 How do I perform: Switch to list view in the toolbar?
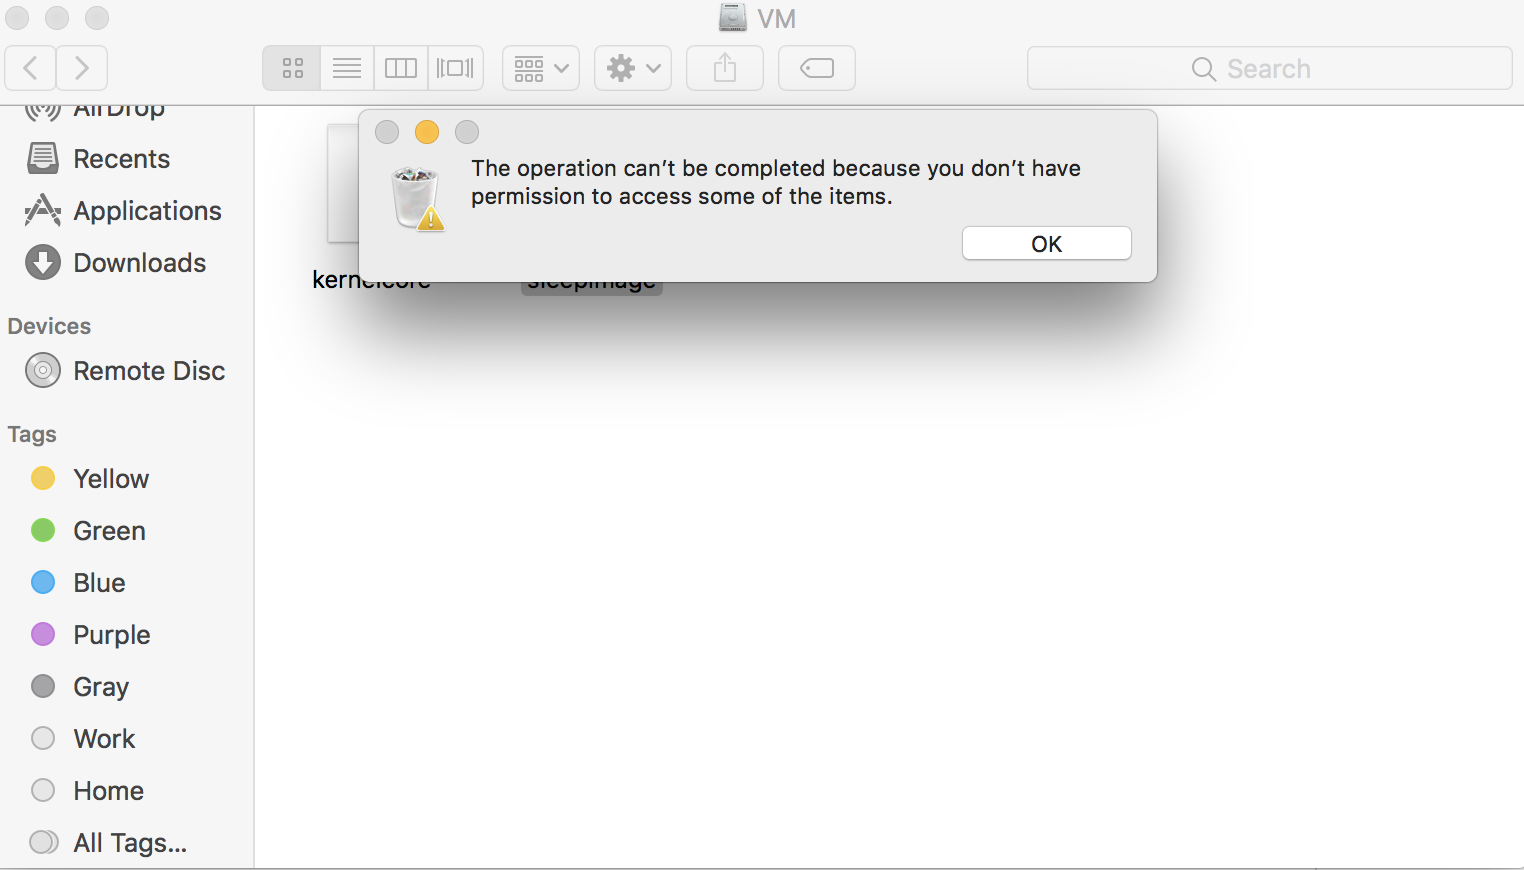pos(346,68)
